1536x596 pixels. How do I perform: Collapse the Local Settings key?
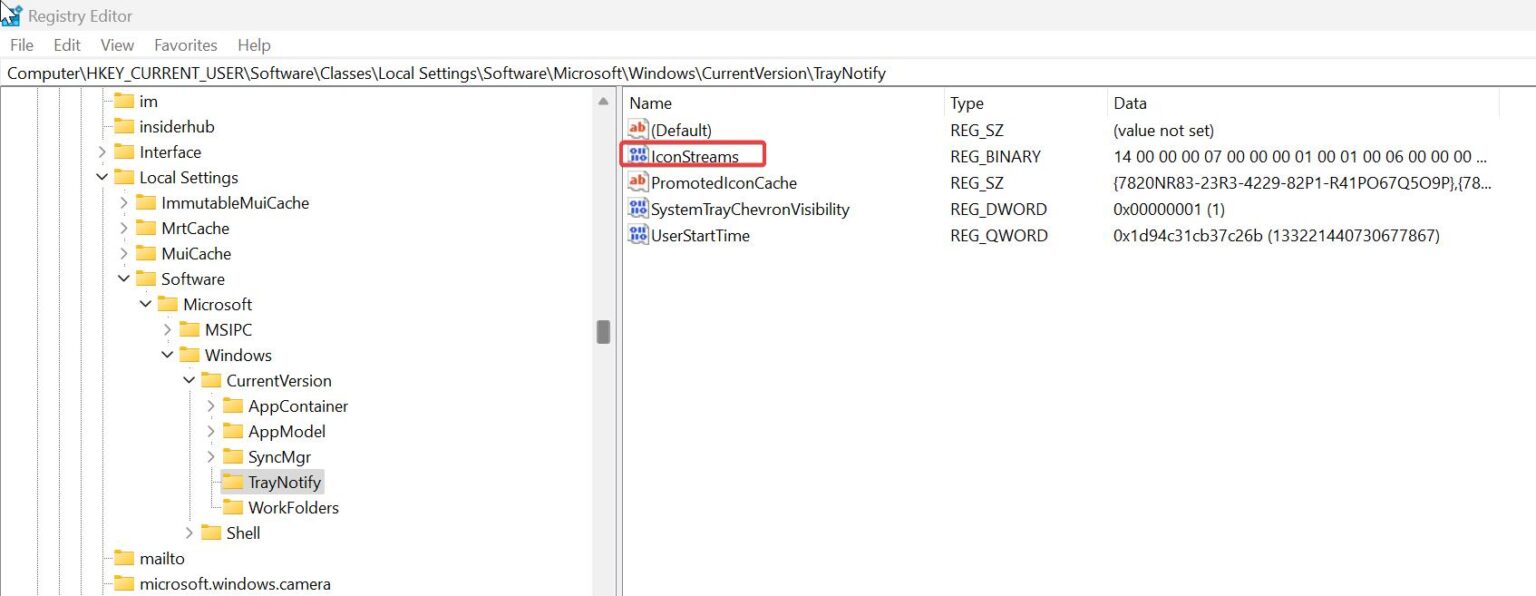tap(103, 177)
